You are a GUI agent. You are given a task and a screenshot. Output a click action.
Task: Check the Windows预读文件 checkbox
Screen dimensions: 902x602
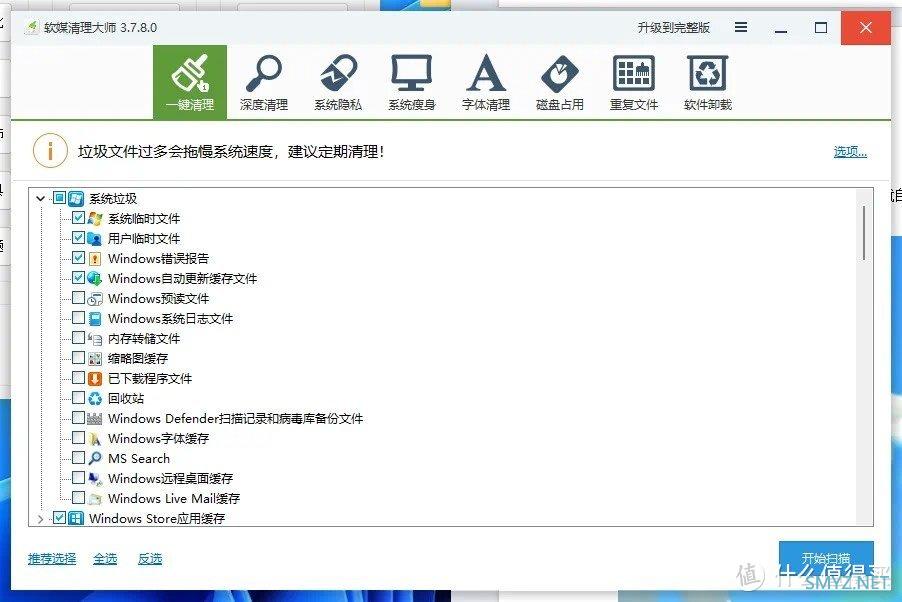click(x=78, y=298)
